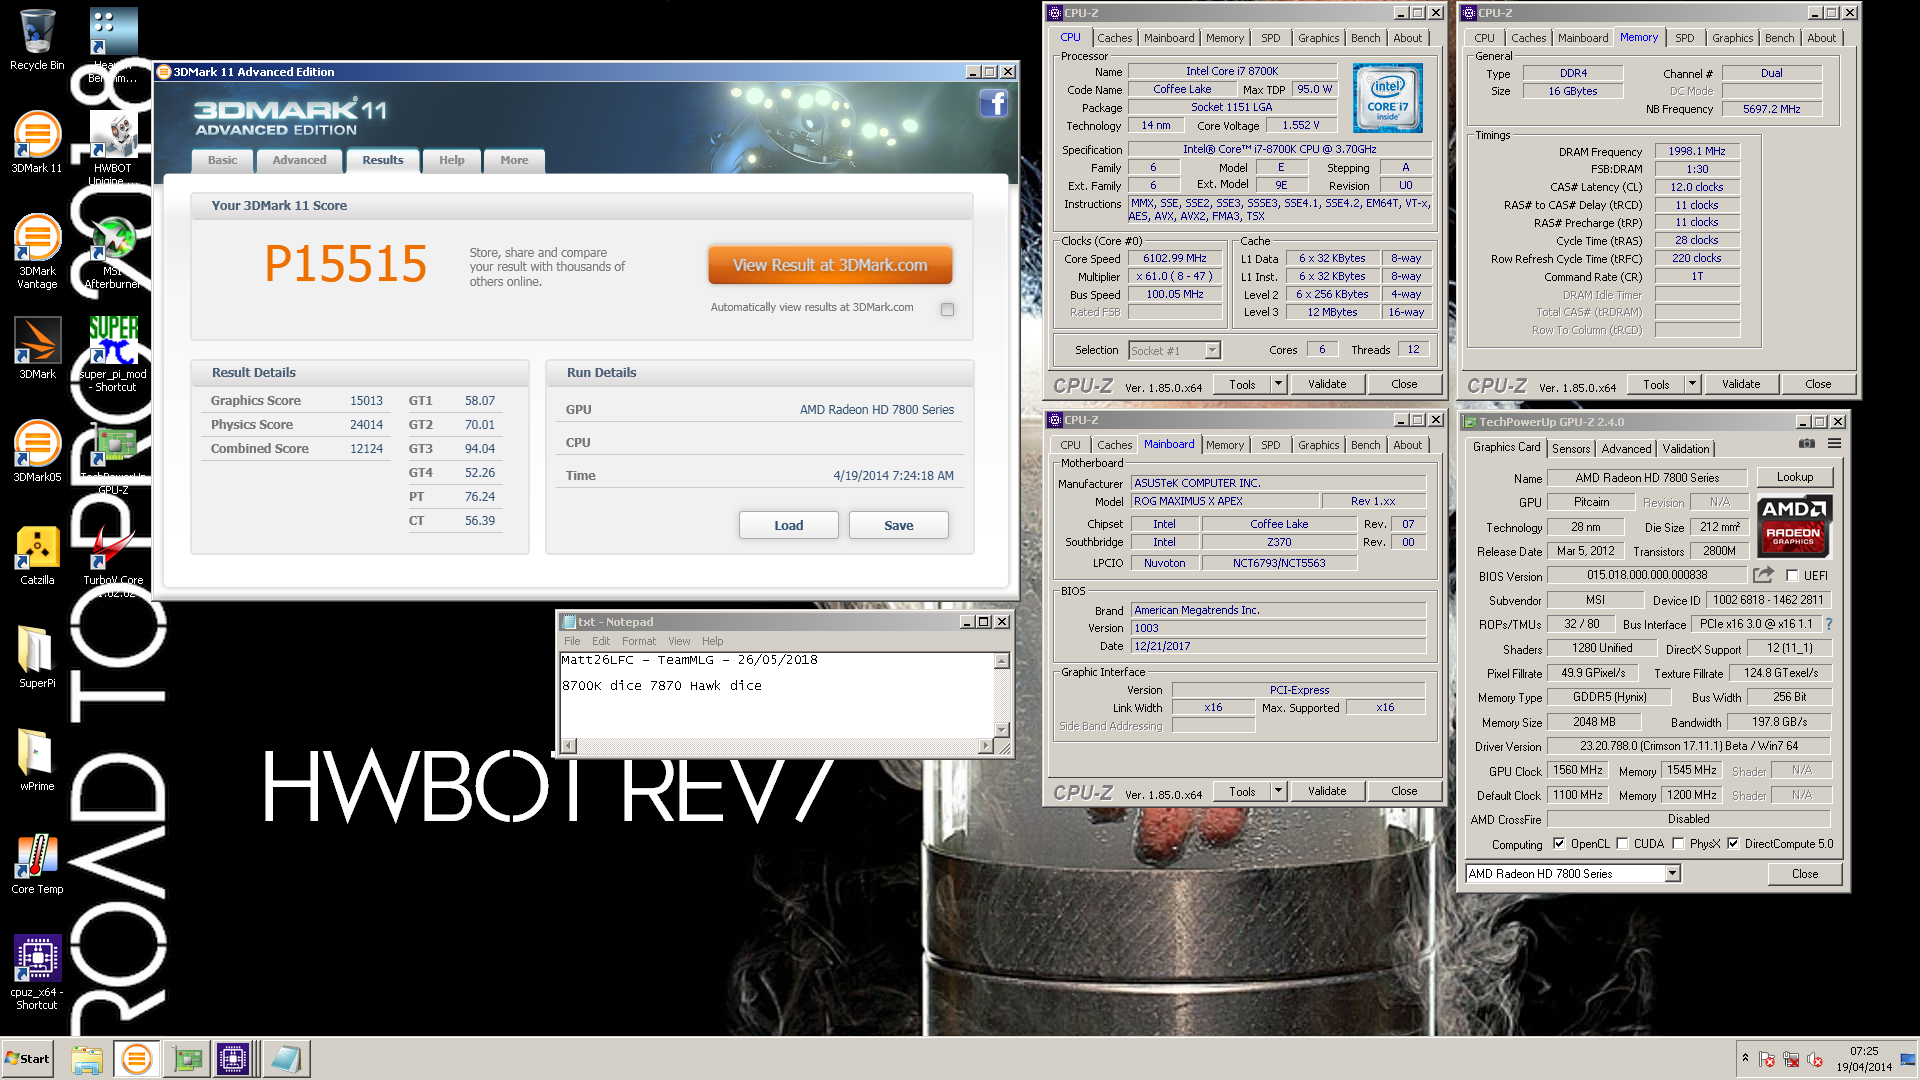Screen dimensions: 1920x1080
Task: Open the MSI Afterburner desktop icon
Action: pyautogui.click(x=113, y=251)
